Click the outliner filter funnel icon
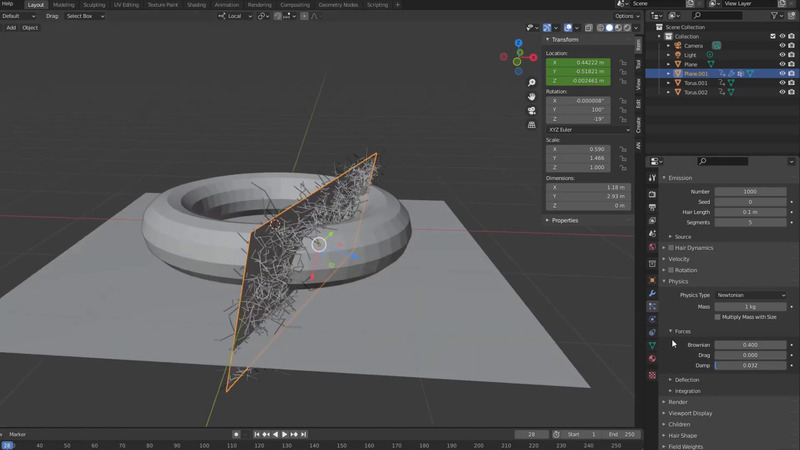 [x=776, y=16]
